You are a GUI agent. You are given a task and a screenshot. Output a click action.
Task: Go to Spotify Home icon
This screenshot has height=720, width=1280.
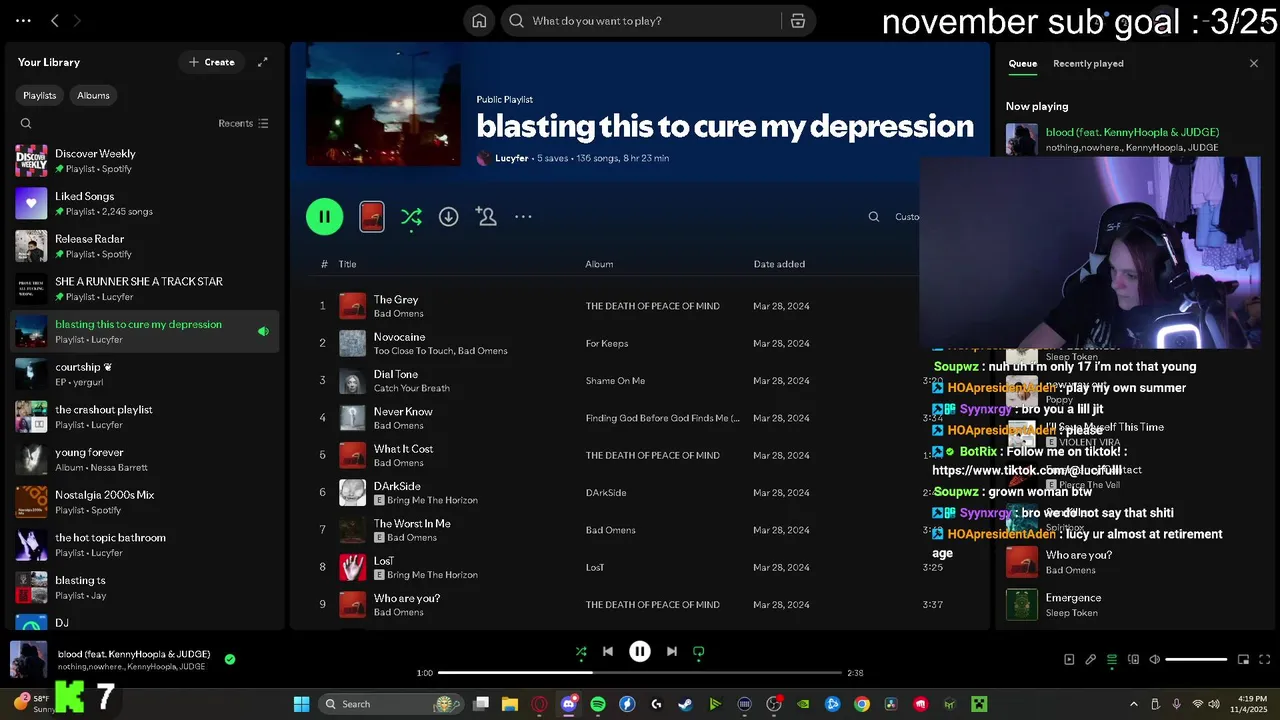479,21
